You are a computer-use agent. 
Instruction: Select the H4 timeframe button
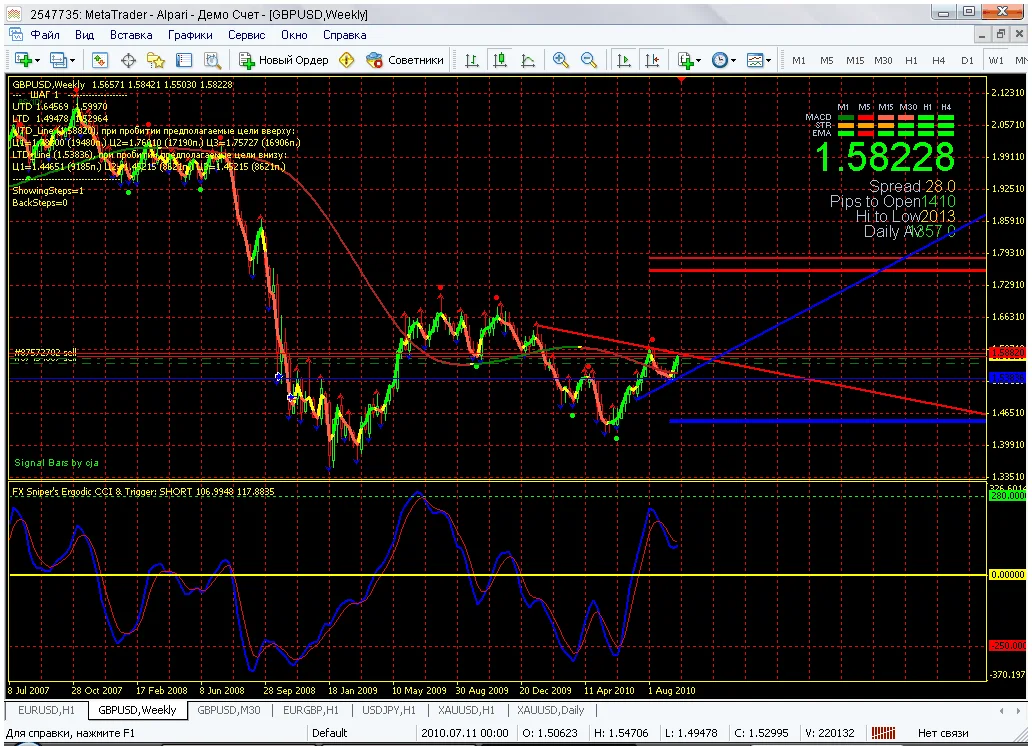pyautogui.click(x=939, y=60)
